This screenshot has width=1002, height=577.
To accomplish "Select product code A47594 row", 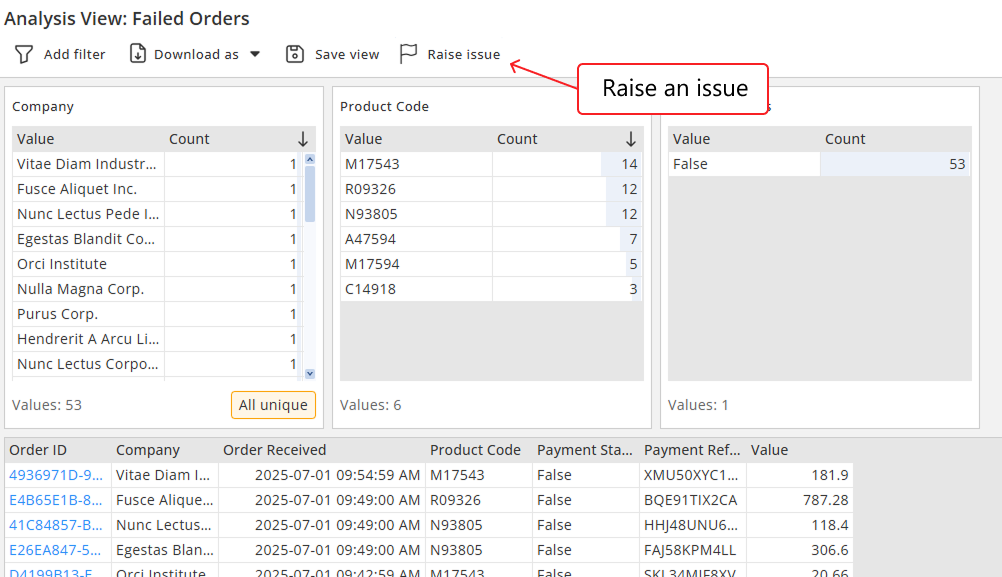I will [491, 239].
